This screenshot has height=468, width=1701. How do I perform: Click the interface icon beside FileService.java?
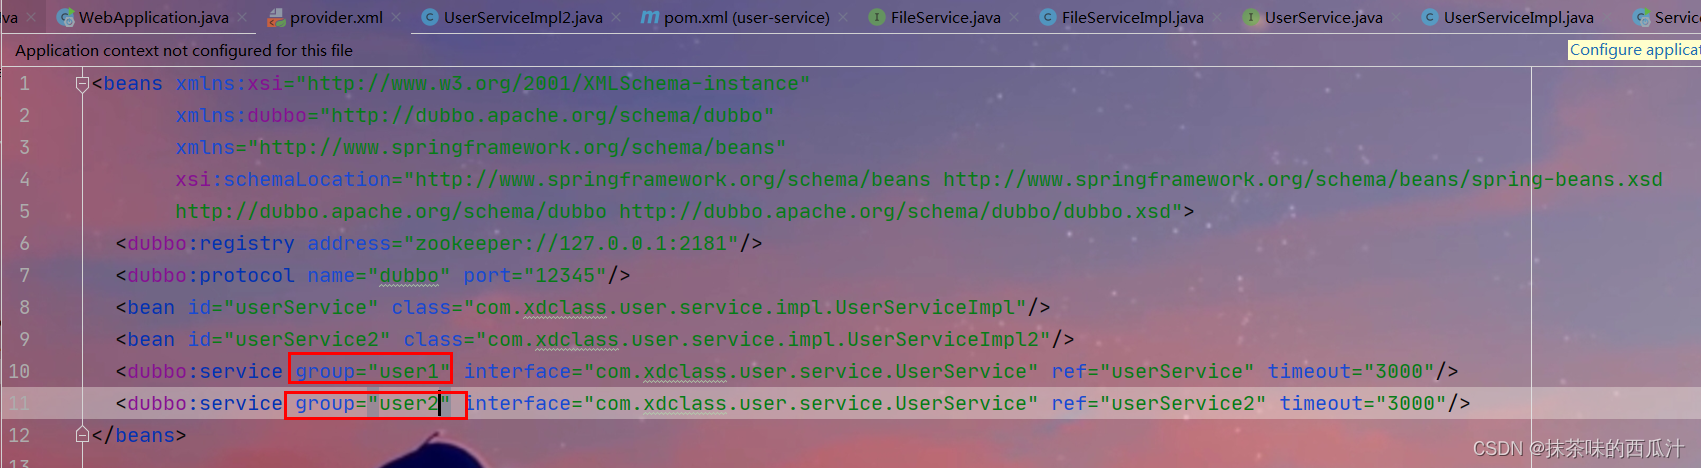click(877, 17)
